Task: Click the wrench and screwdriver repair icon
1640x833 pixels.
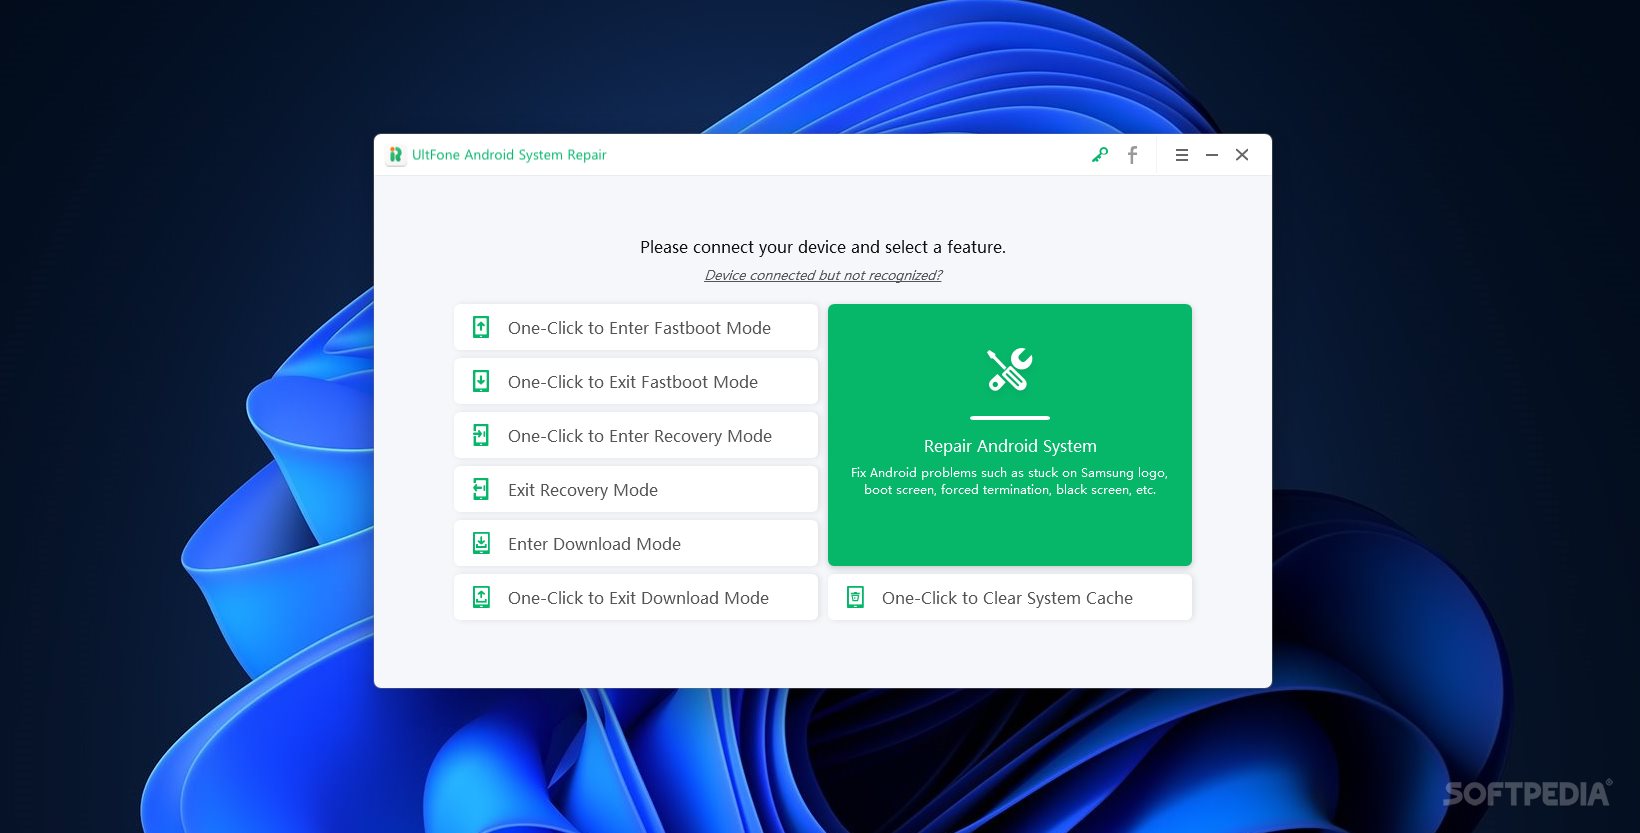Action: [1010, 369]
